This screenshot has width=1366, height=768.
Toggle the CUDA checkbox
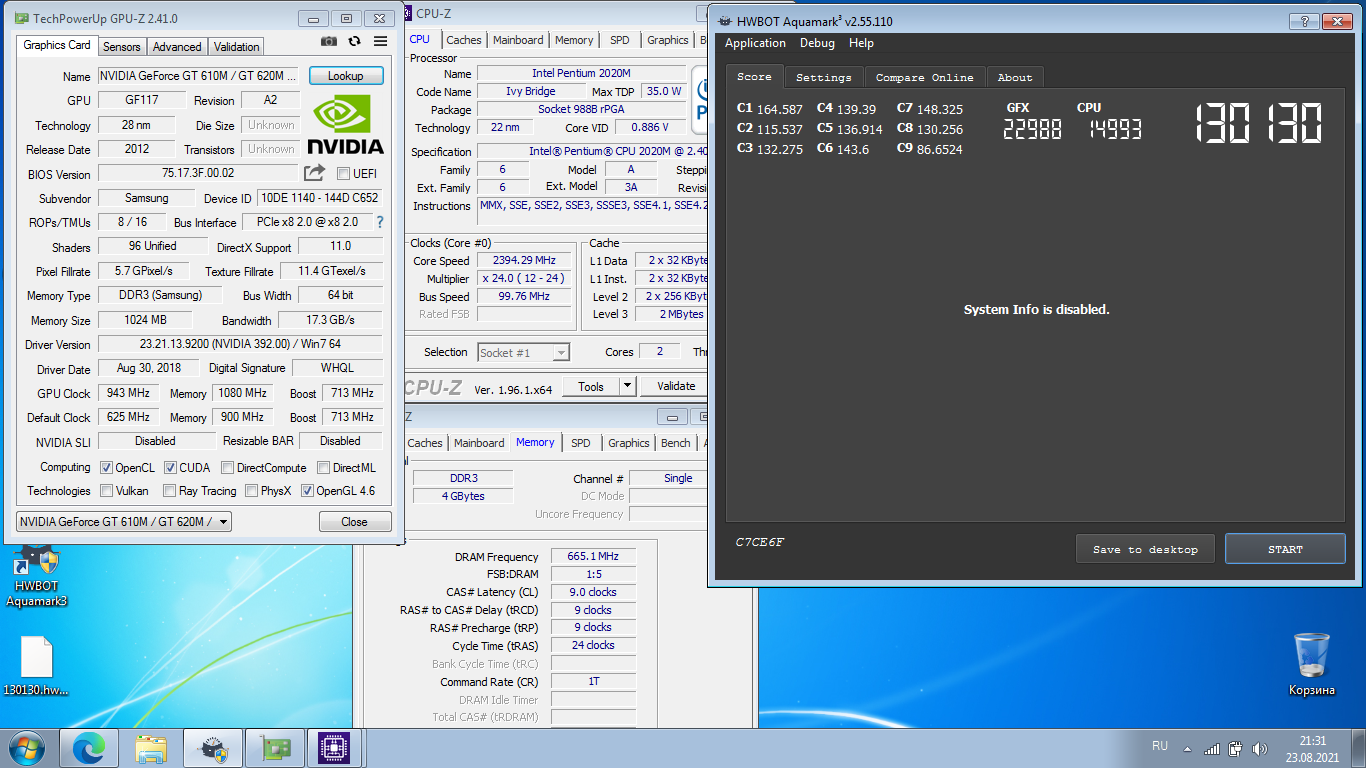(x=171, y=467)
